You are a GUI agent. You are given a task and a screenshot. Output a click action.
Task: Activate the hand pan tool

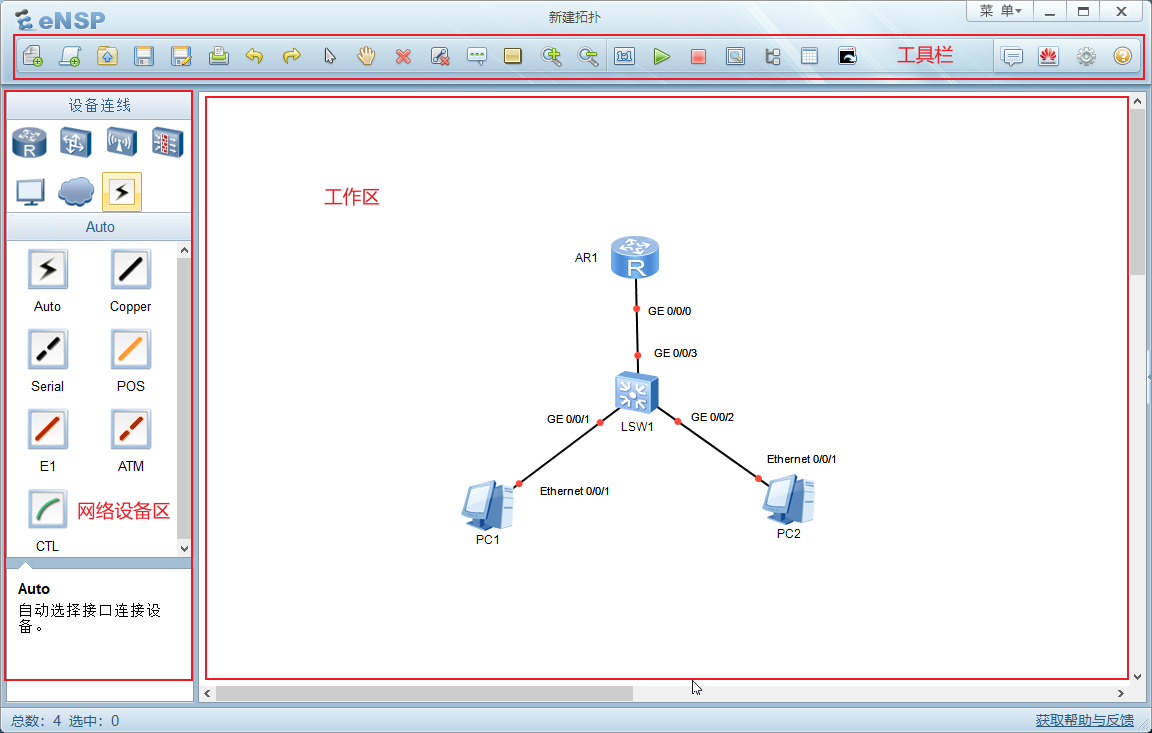pyautogui.click(x=366, y=56)
